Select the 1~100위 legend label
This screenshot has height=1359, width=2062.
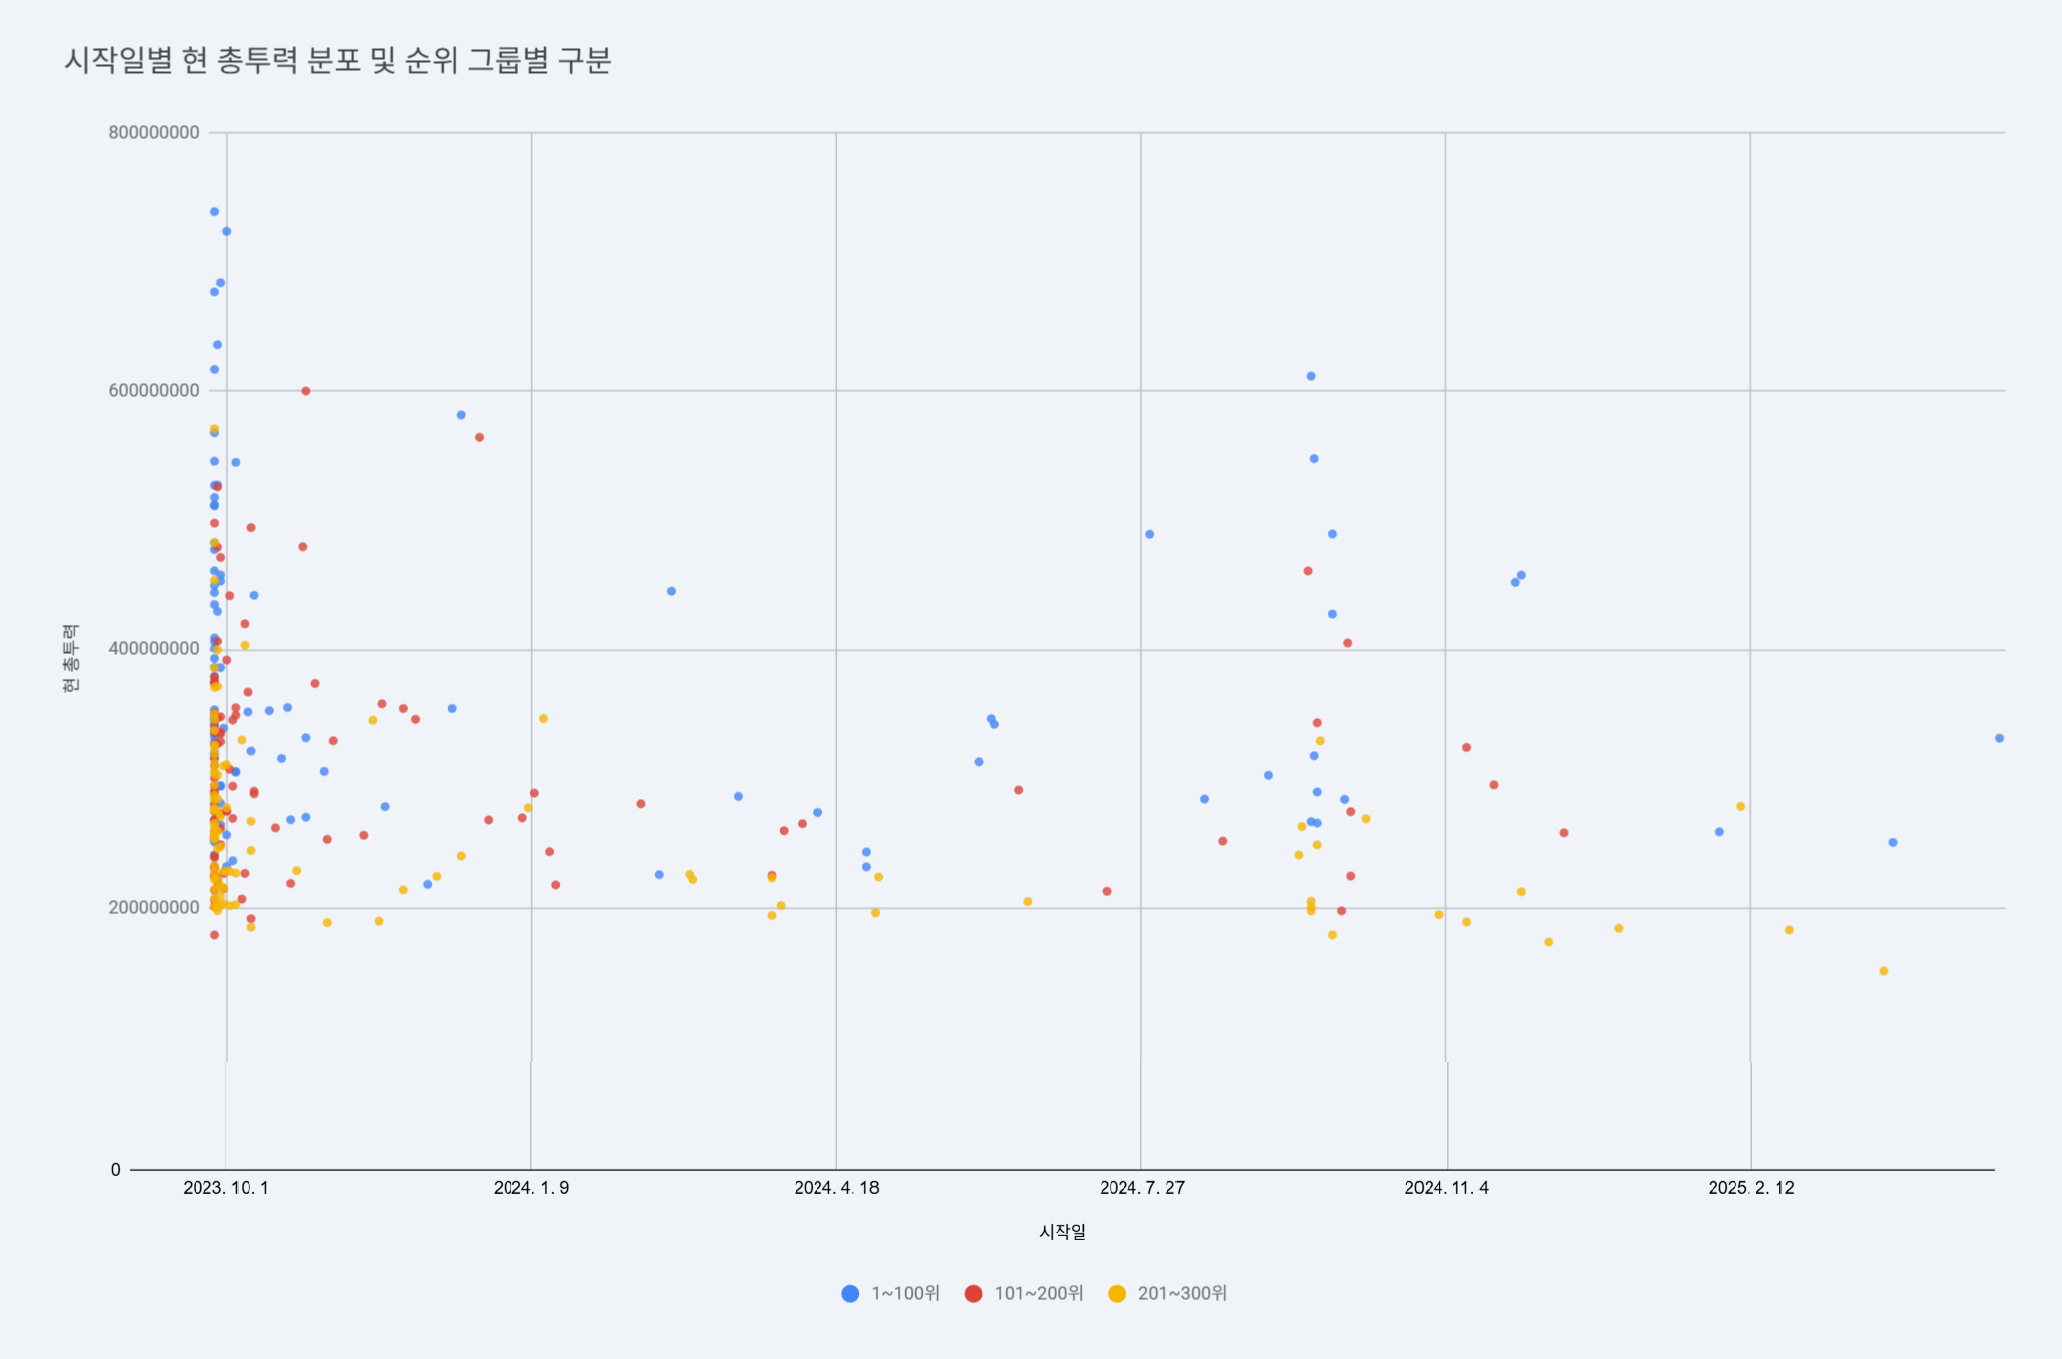pyautogui.click(x=905, y=1294)
